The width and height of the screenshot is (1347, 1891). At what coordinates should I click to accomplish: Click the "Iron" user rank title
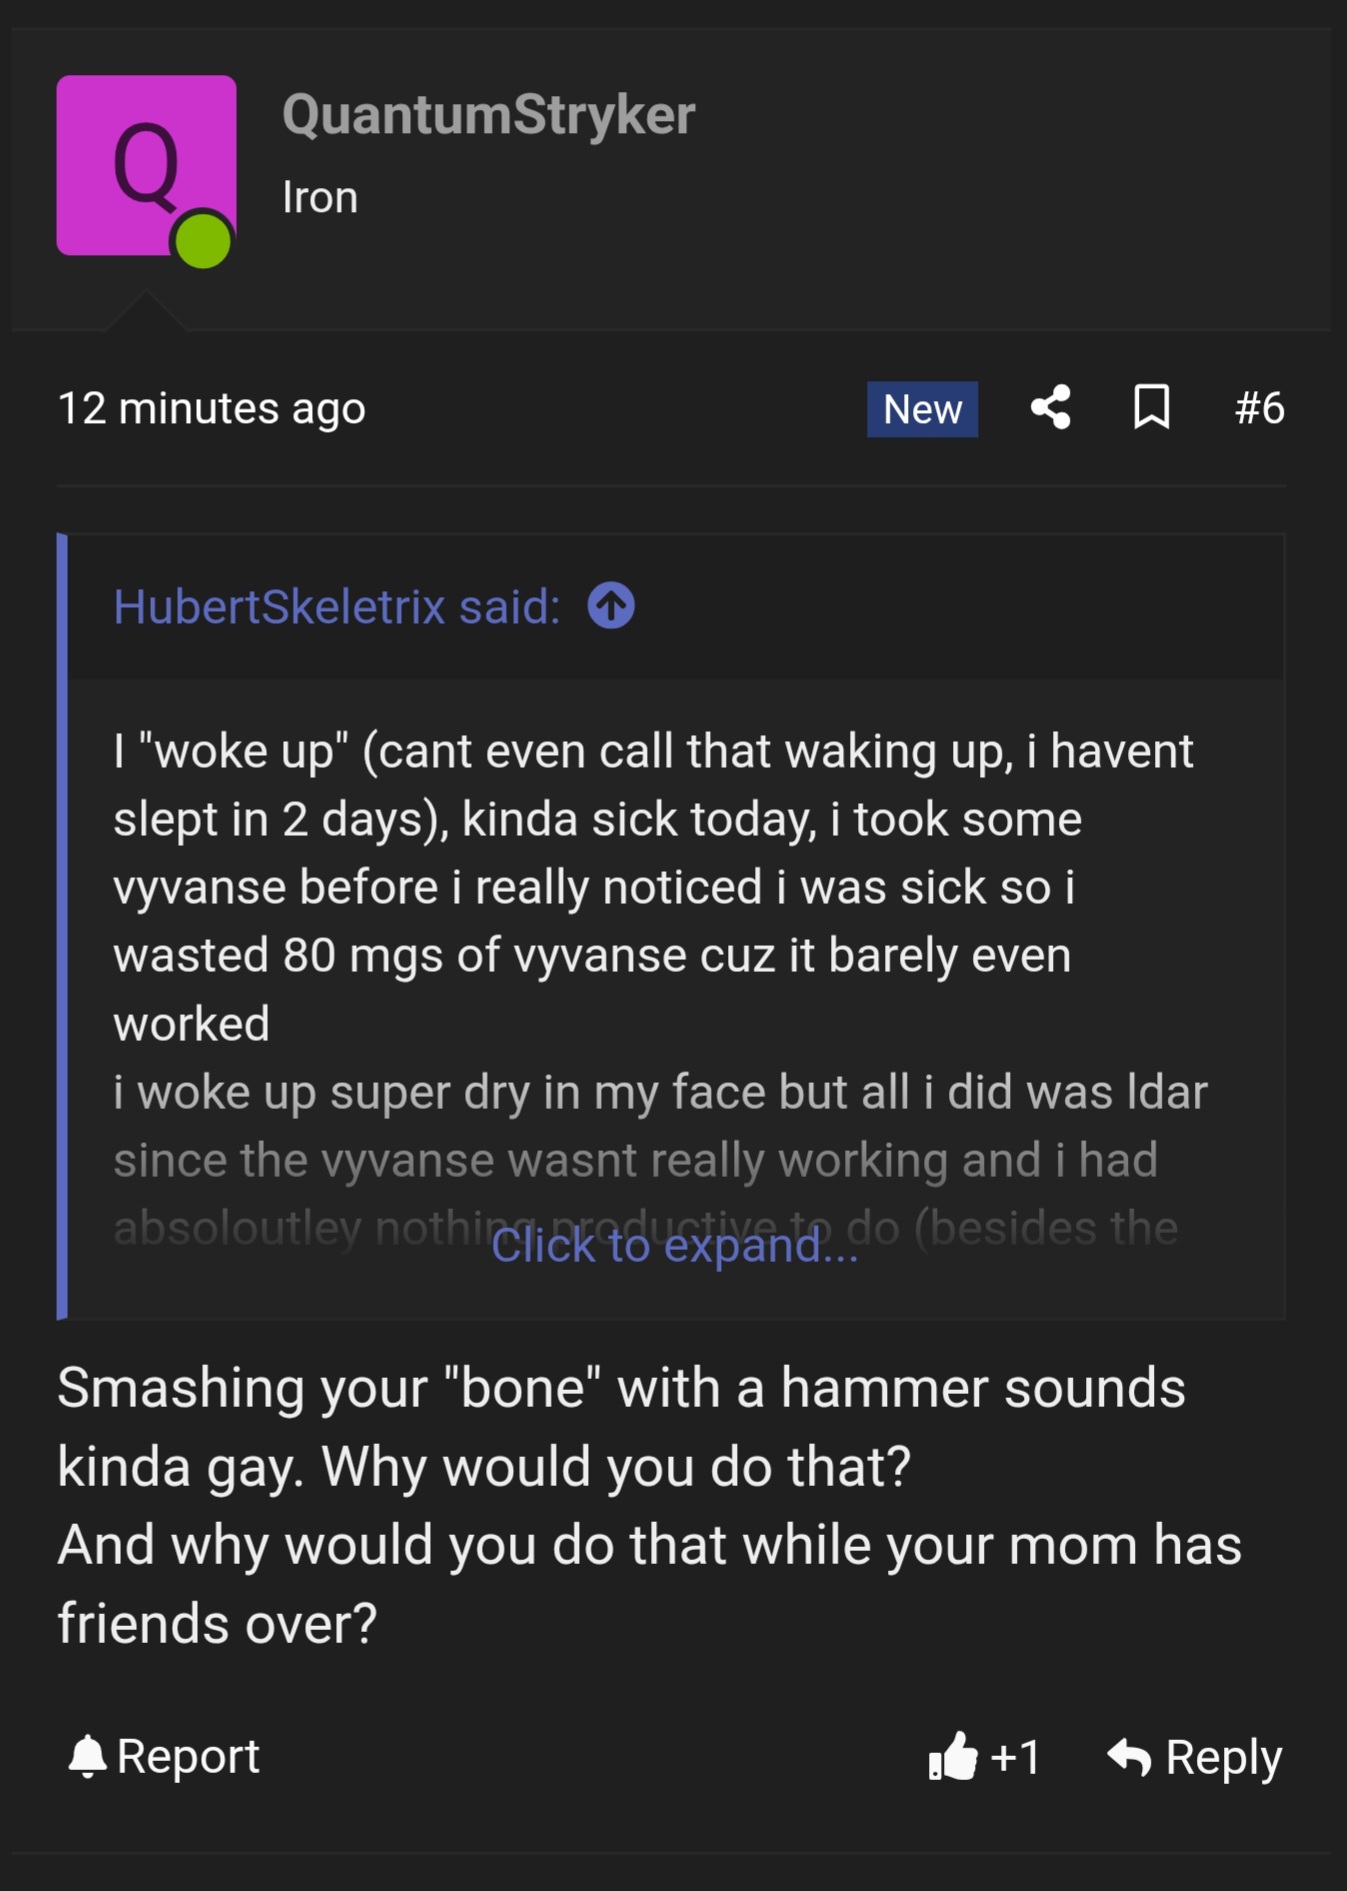point(320,197)
